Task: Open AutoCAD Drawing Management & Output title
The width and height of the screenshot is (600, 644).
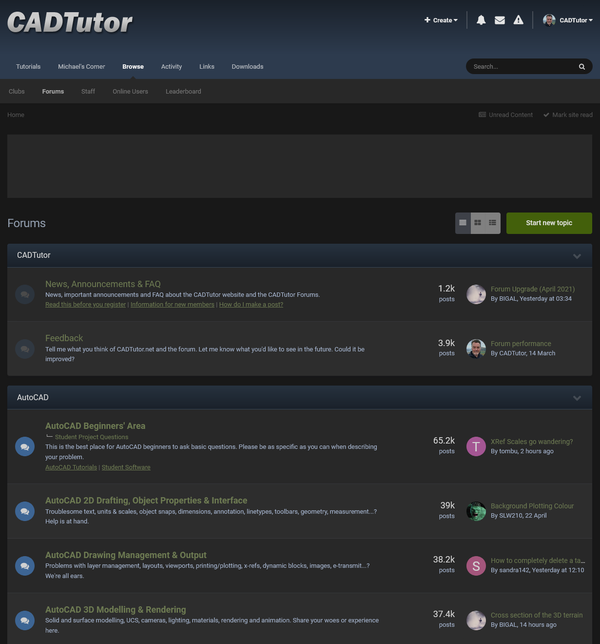Action: point(126,555)
